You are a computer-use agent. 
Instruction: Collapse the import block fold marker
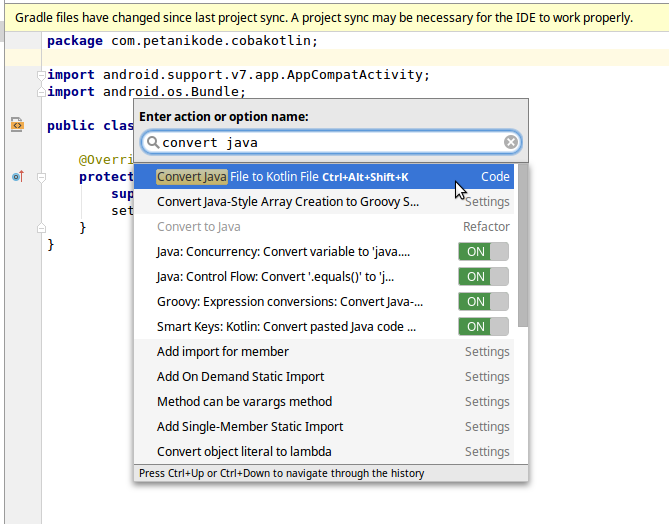(41, 75)
